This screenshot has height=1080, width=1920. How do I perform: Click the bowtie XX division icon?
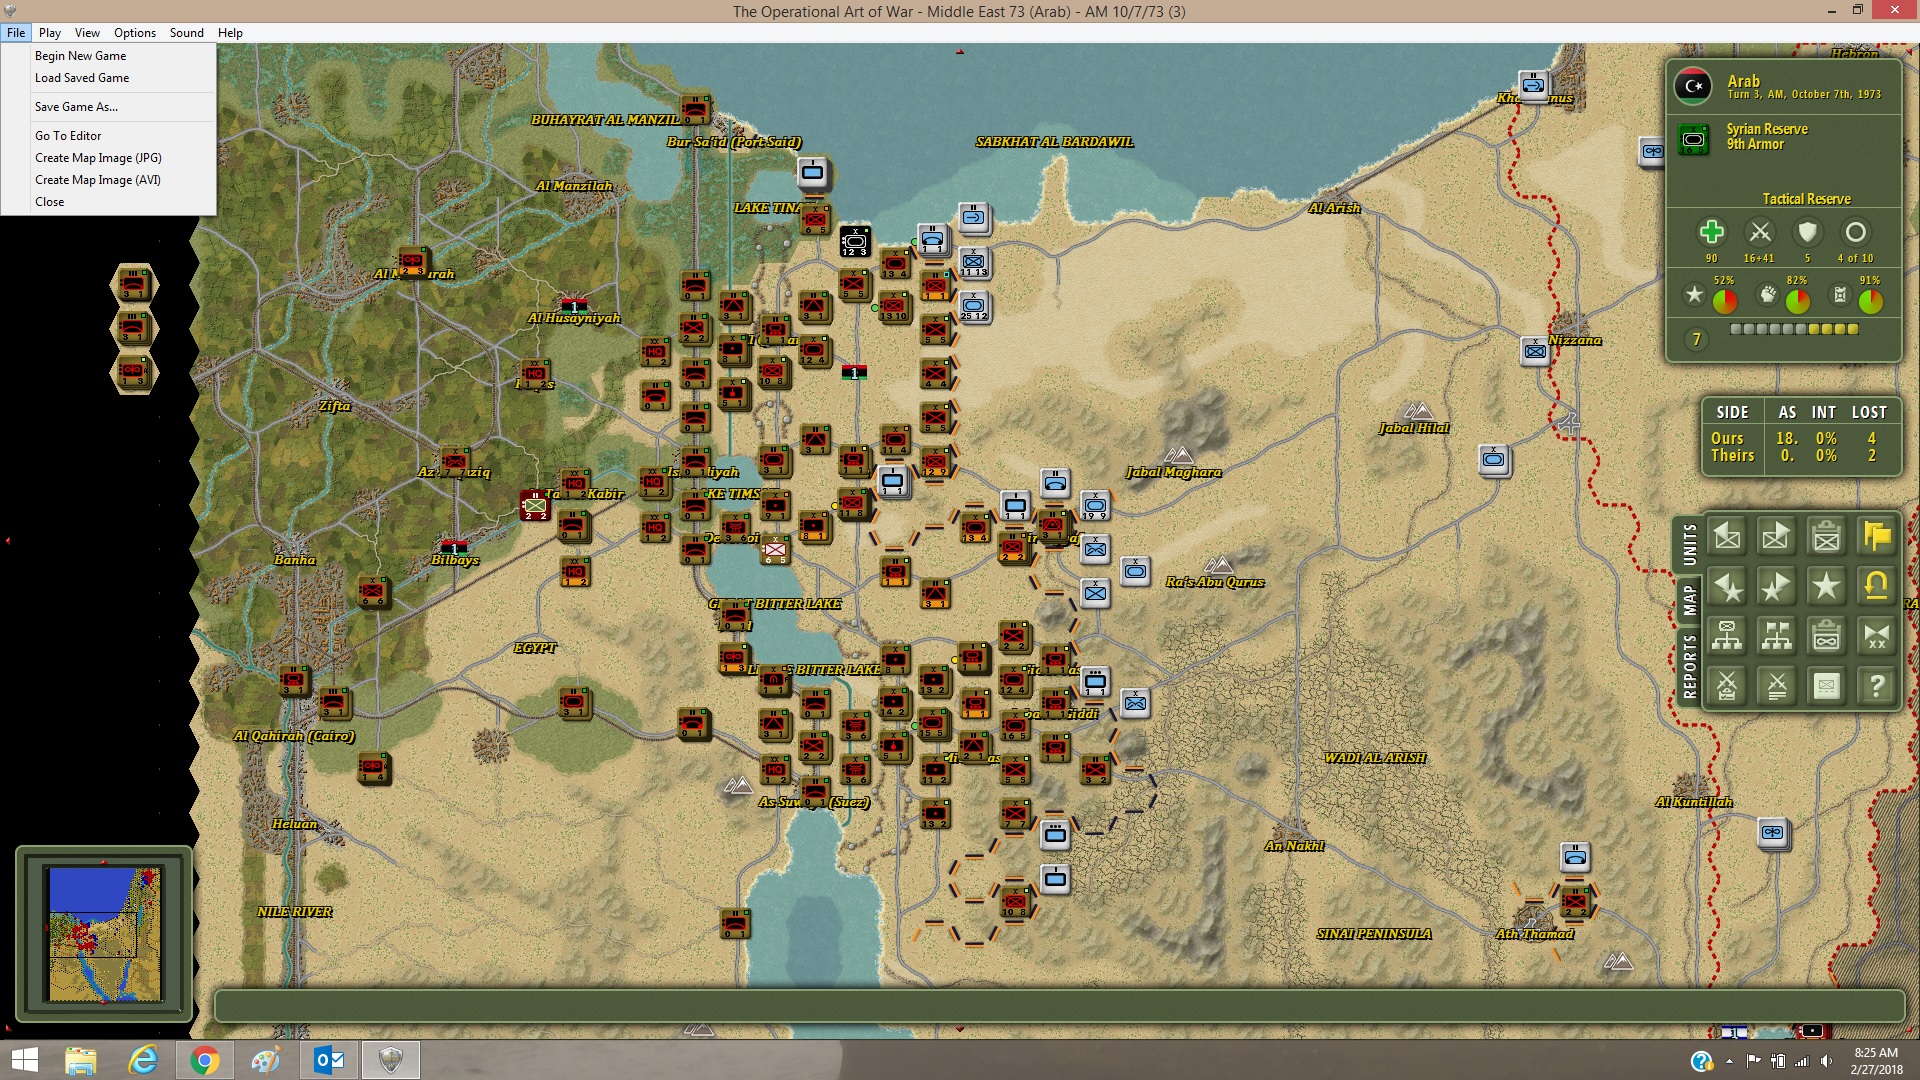click(1876, 636)
